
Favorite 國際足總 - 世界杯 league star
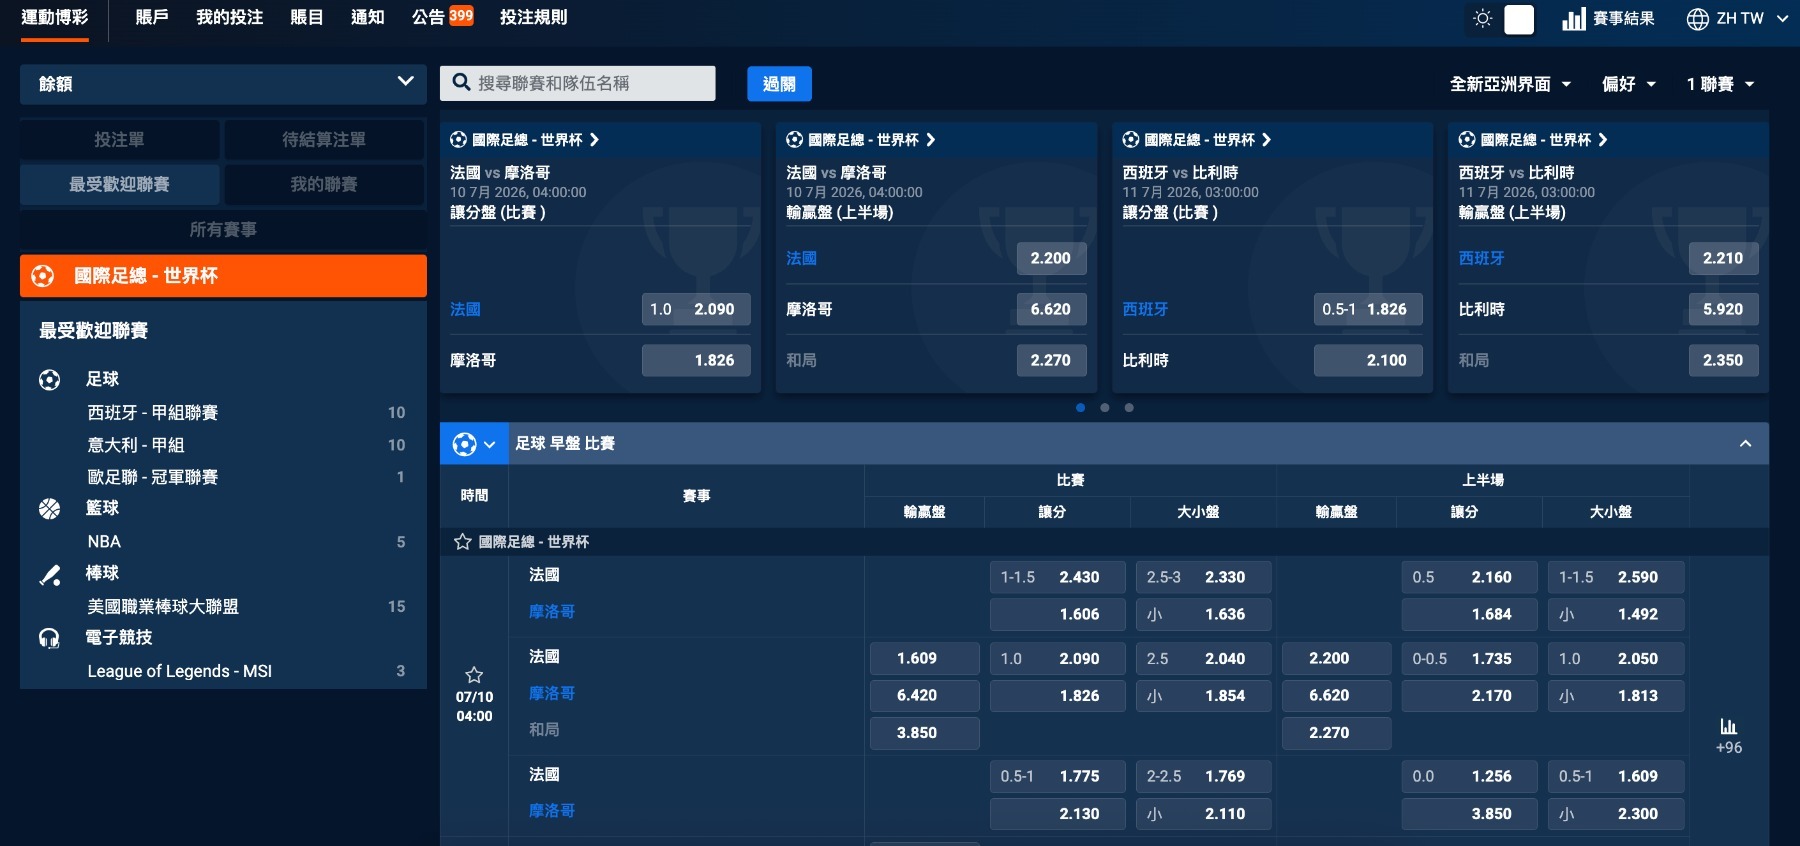(462, 542)
